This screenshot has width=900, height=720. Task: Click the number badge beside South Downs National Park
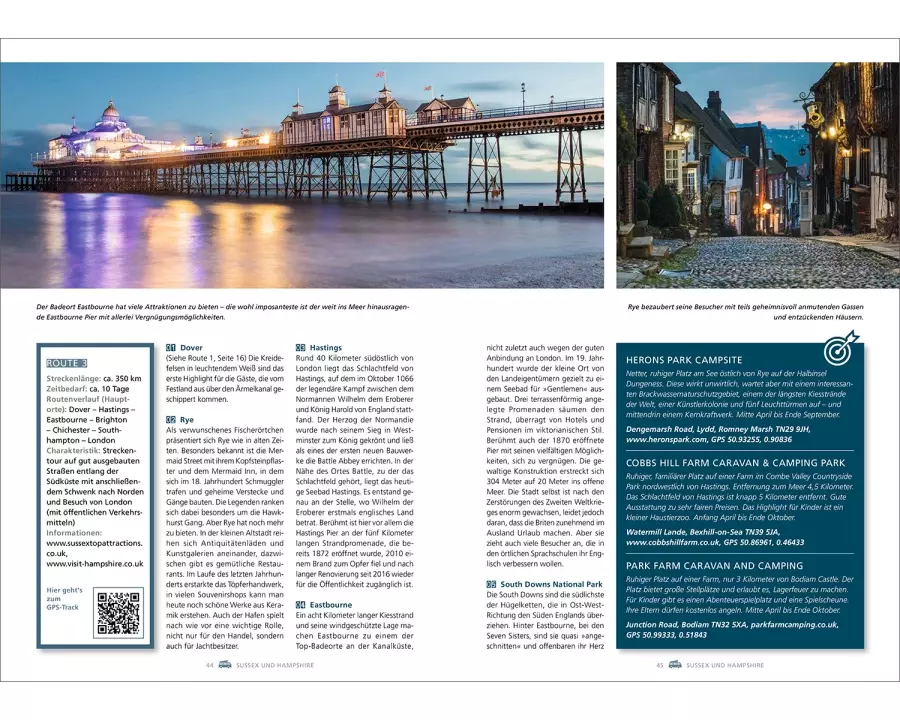click(x=491, y=584)
